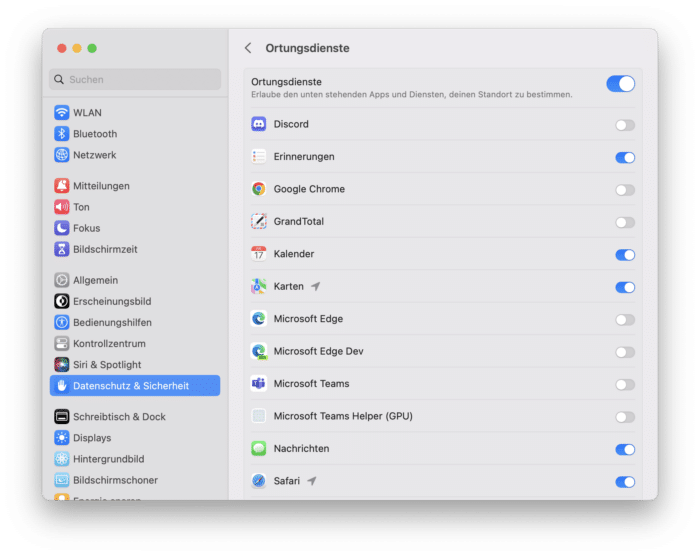This screenshot has height=556, width=700.
Task: Select Bluetooth in the sidebar
Action: 135,134
